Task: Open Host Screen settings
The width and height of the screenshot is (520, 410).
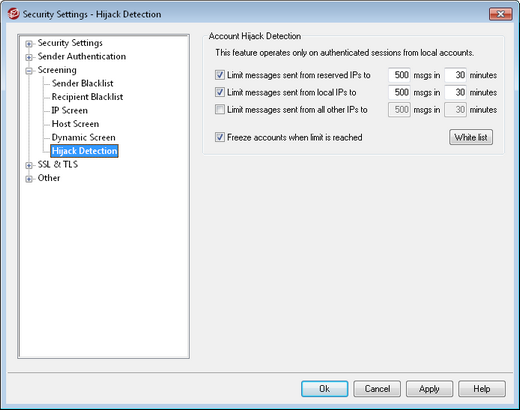Action: (x=75, y=124)
